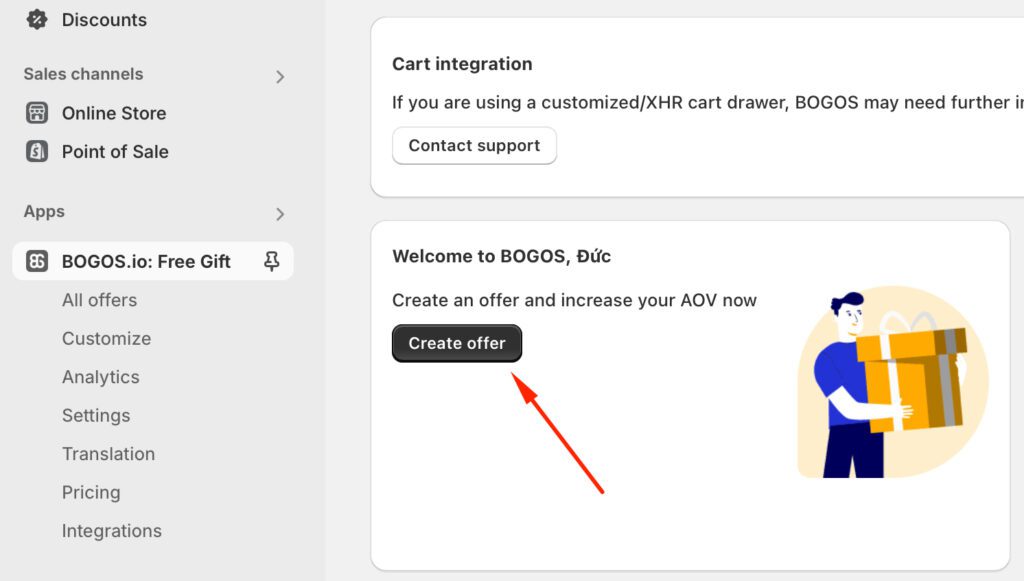Unpin BOGOS.io app using the pin icon
The image size is (1024, 581).
pos(271,261)
